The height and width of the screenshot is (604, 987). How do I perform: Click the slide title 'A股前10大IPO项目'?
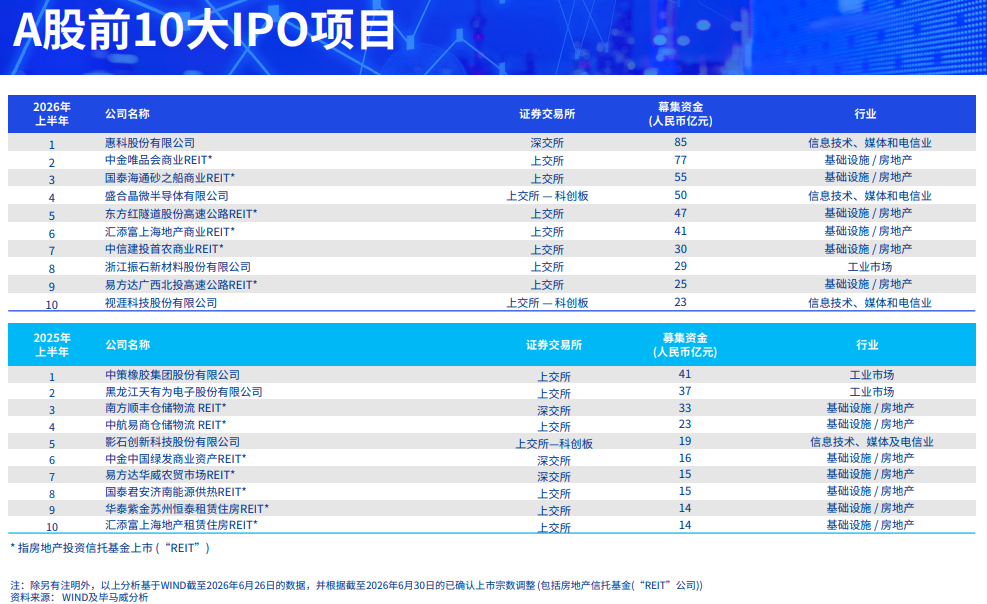(204, 30)
